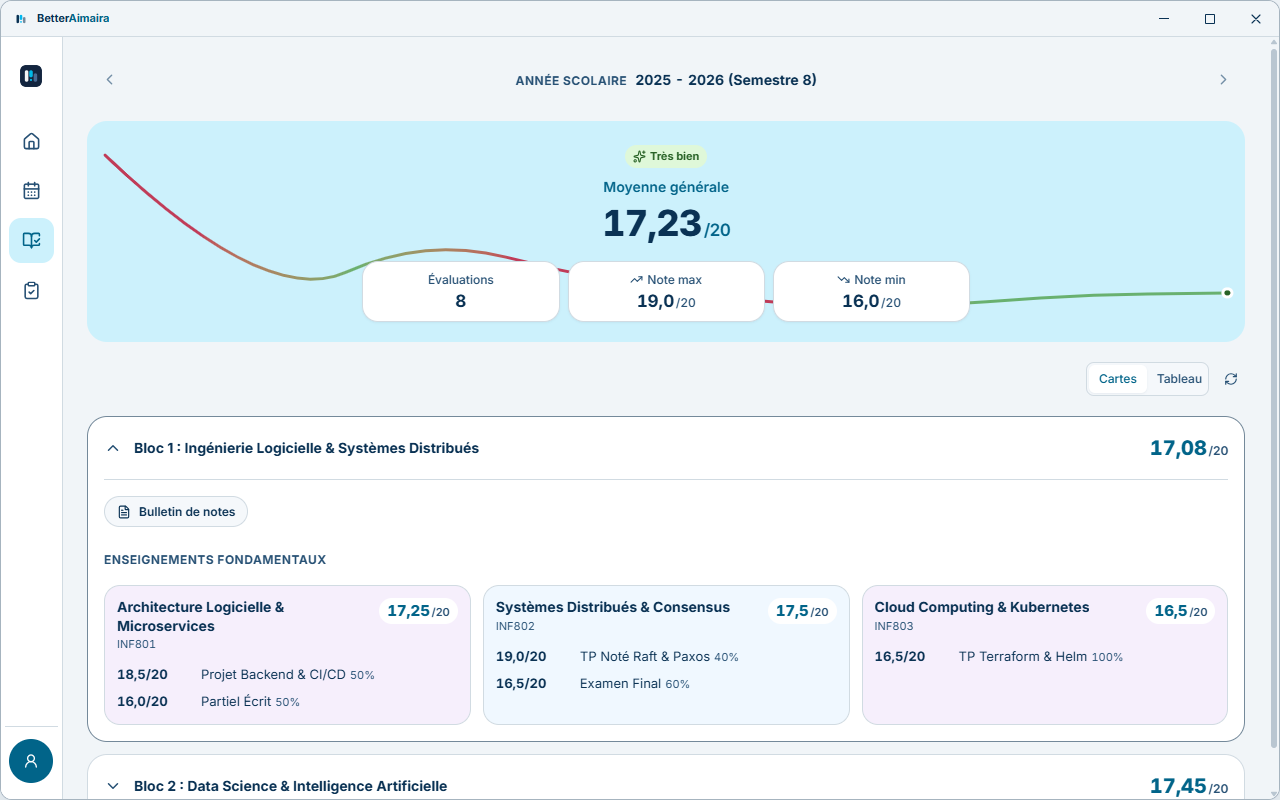1280x800 pixels.
Task: Select Examen Final evaluation row
Action: [x=666, y=684]
